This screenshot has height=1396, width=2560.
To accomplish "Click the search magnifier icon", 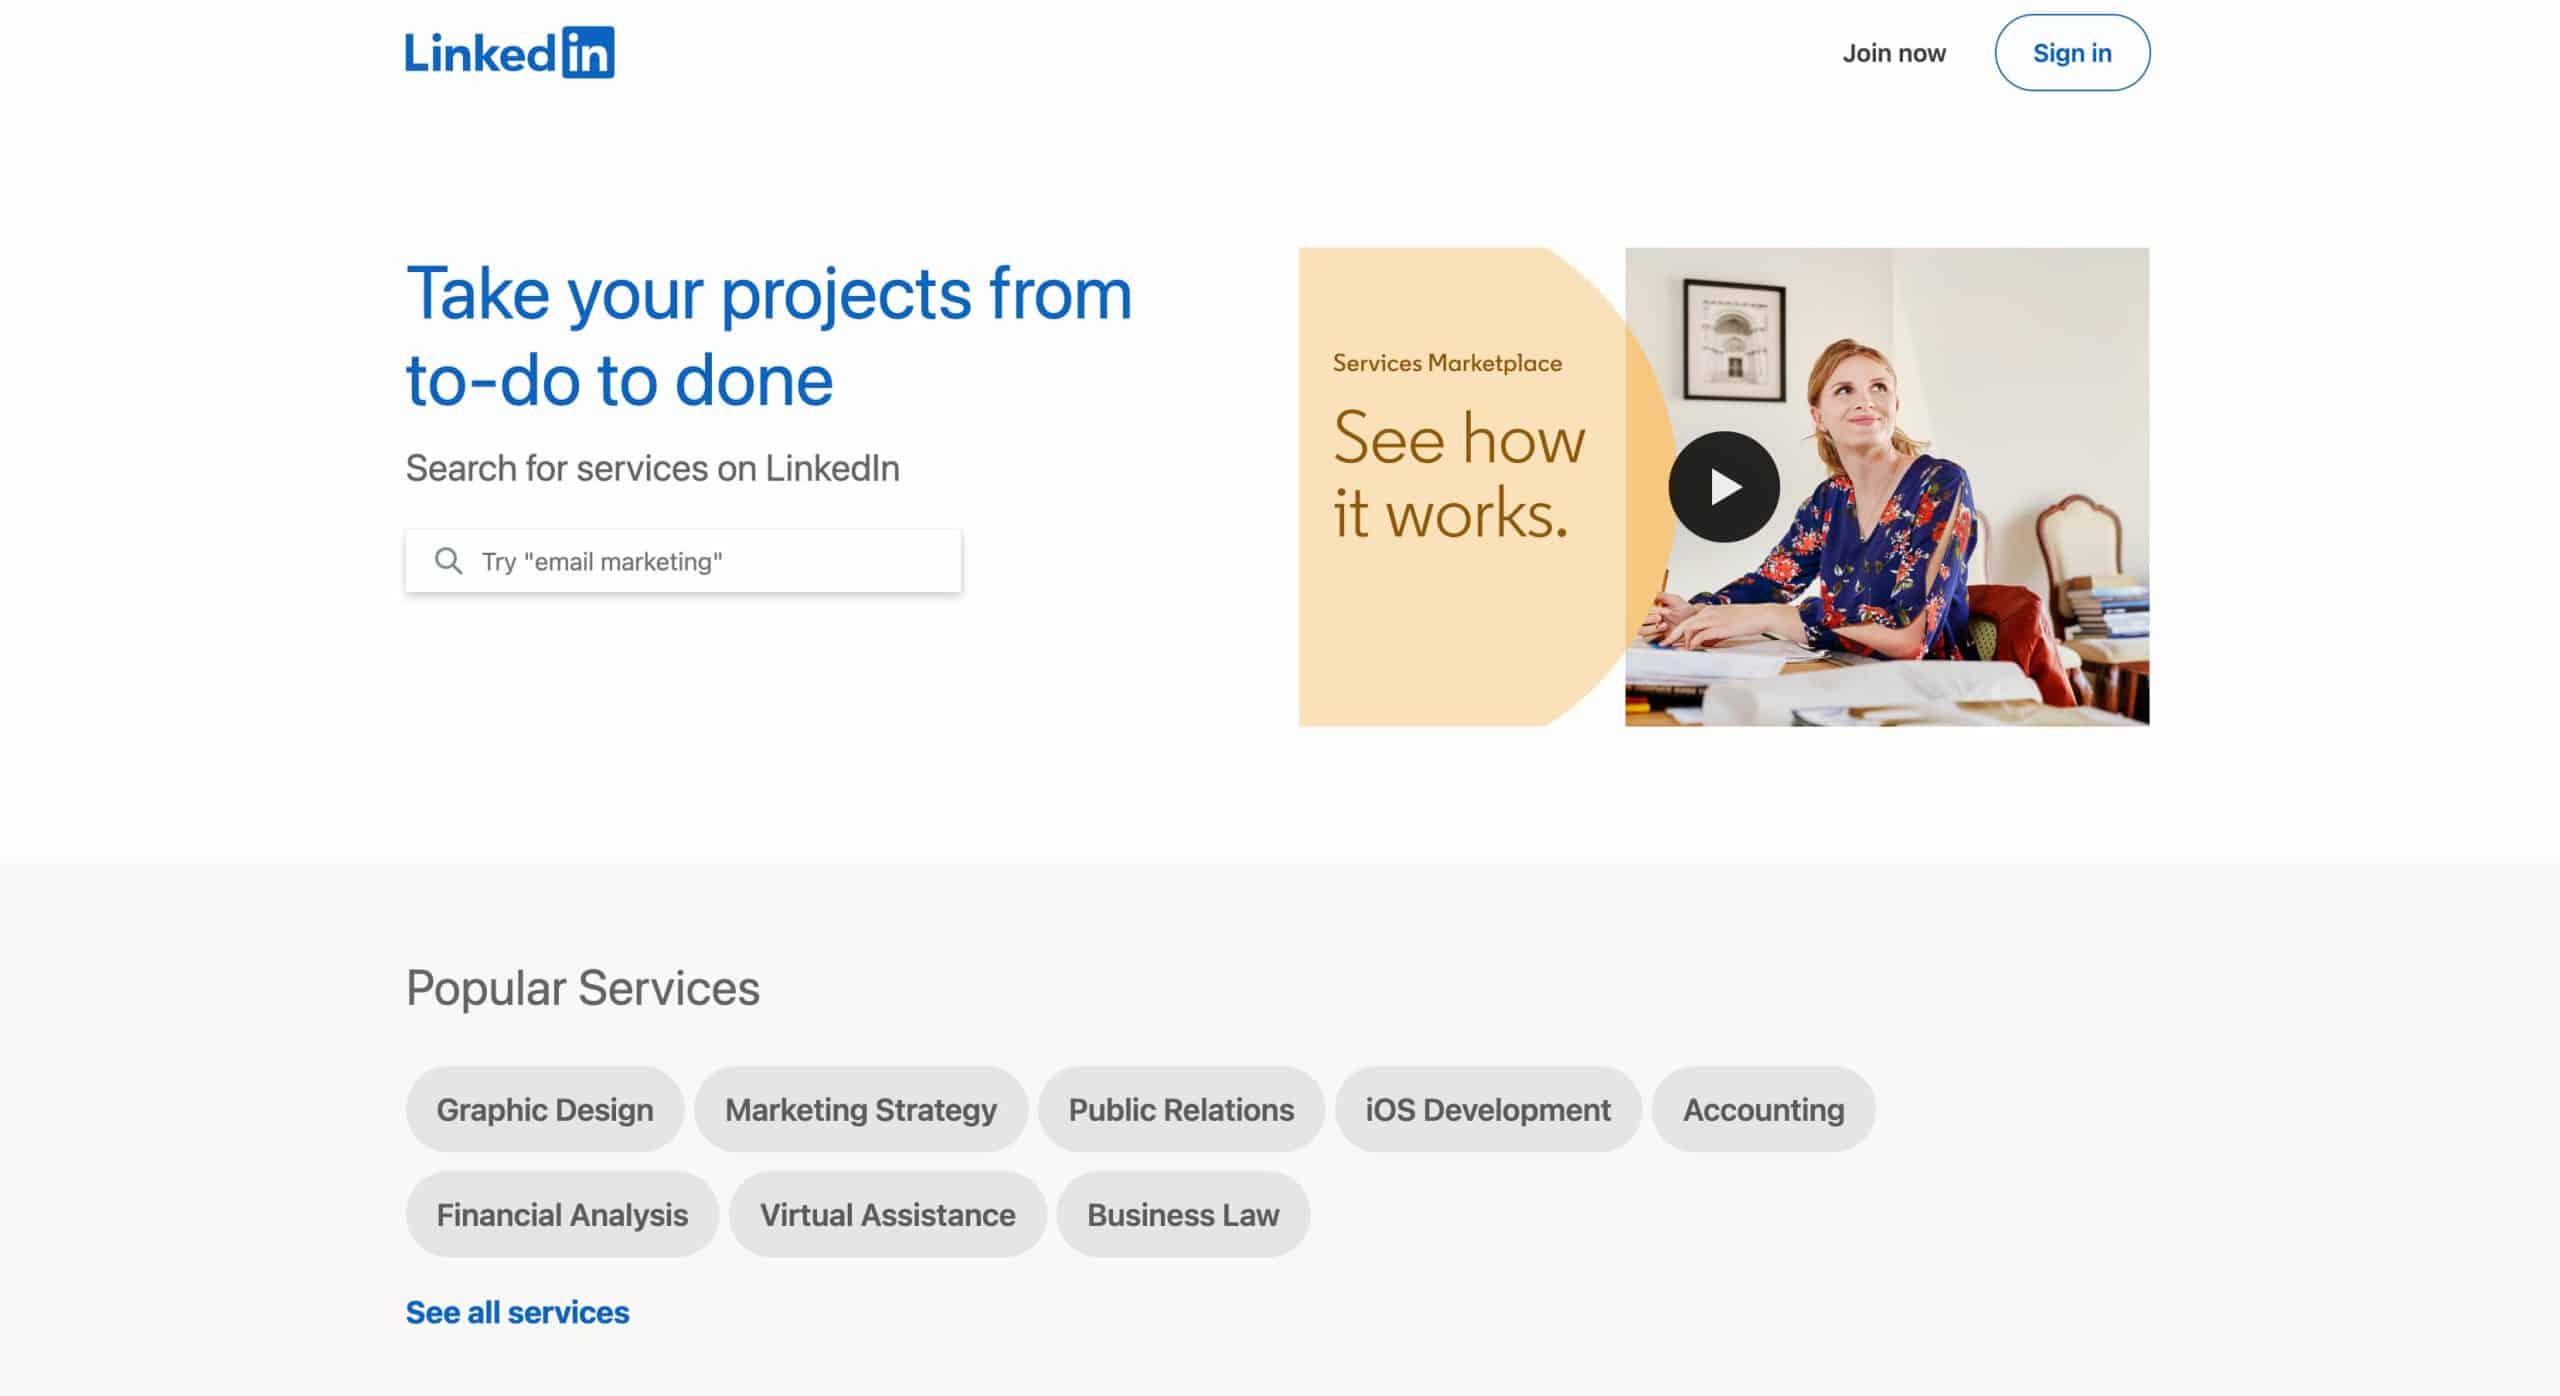I will coord(449,561).
